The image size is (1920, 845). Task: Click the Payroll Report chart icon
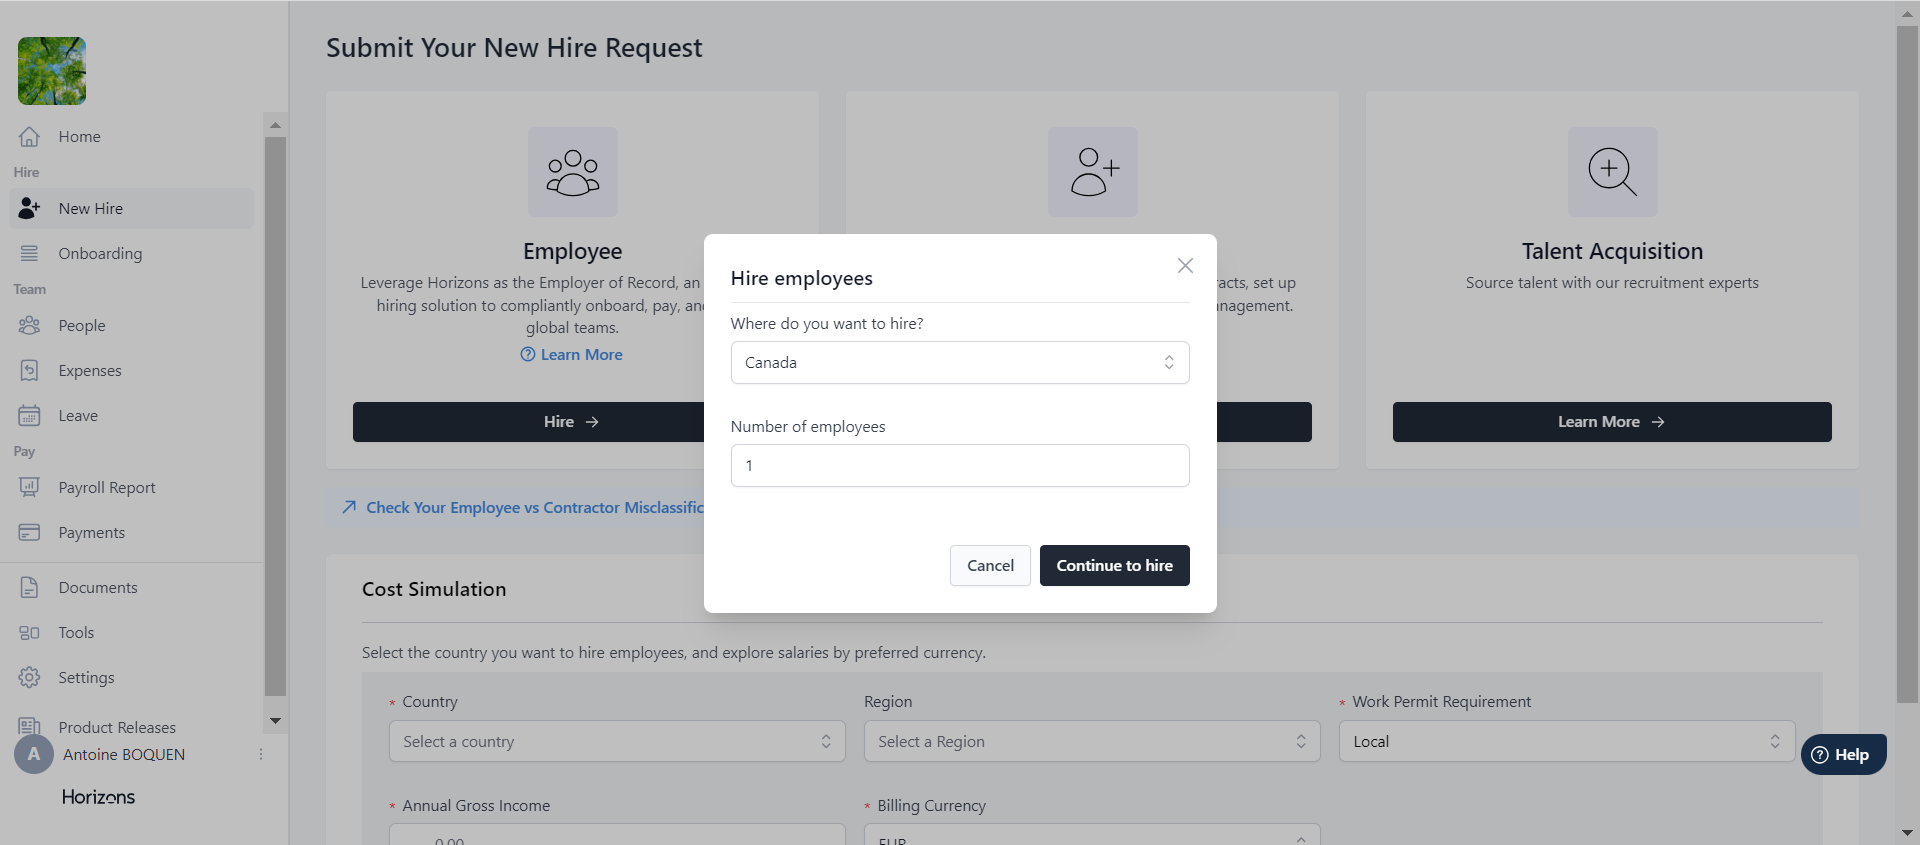[x=29, y=488]
